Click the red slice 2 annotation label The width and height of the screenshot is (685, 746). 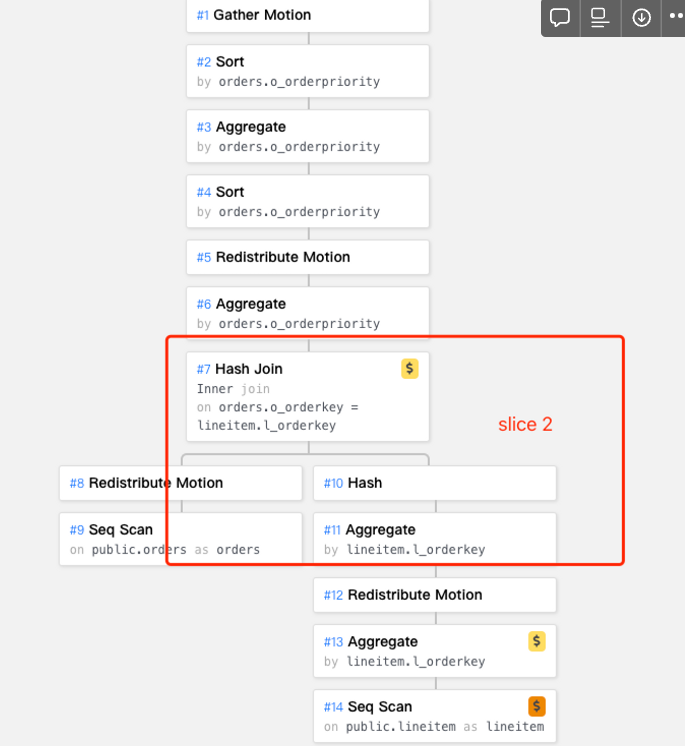[x=525, y=424]
